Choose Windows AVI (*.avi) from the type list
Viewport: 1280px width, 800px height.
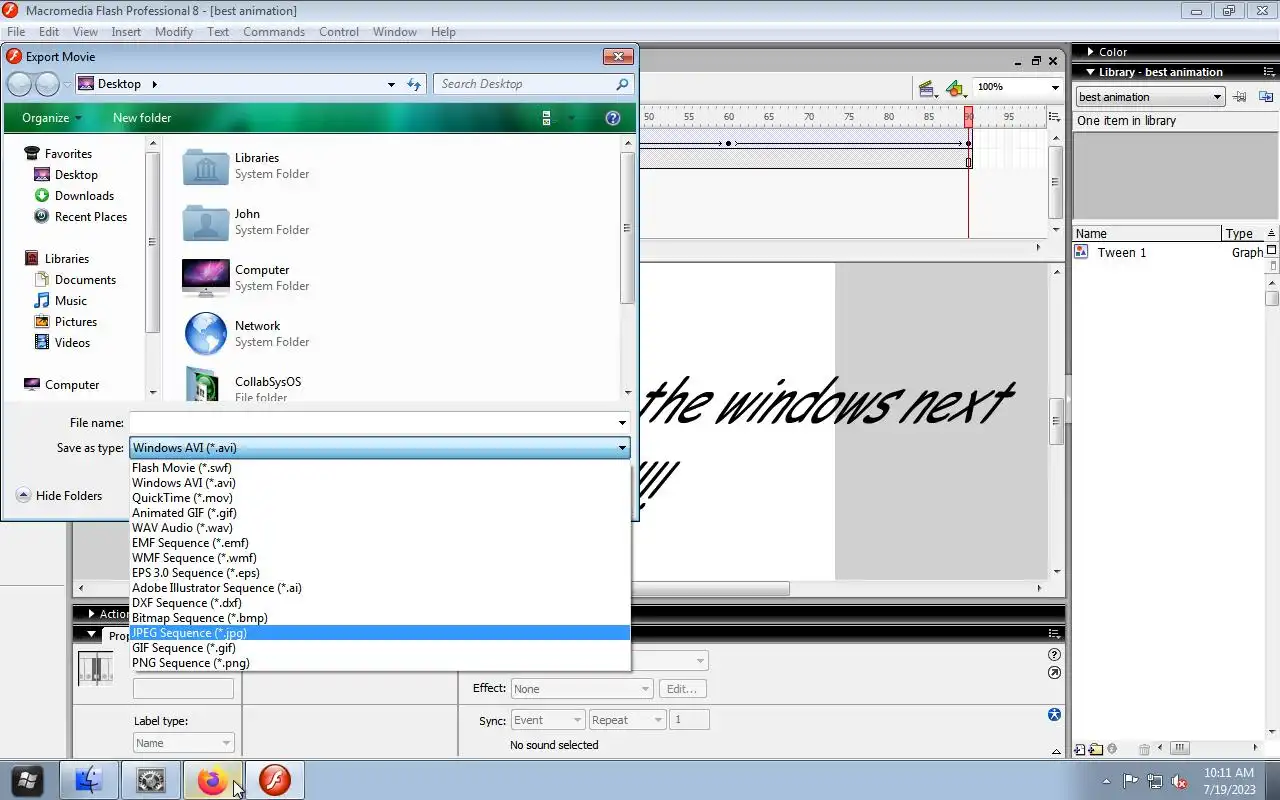coord(380,482)
